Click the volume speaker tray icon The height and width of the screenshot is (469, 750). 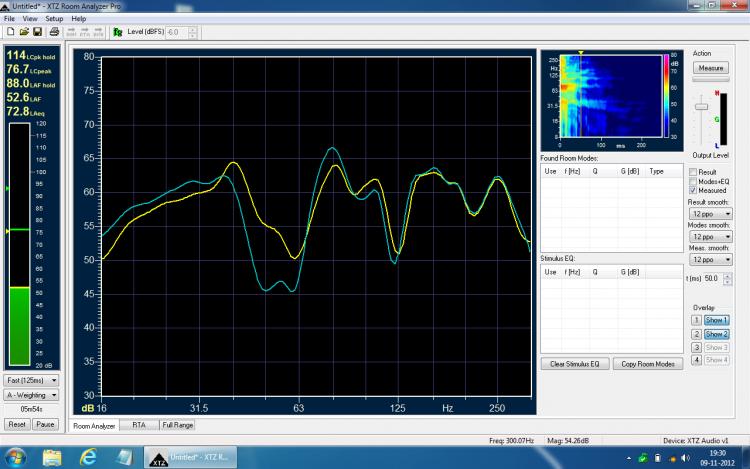click(686, 458)
